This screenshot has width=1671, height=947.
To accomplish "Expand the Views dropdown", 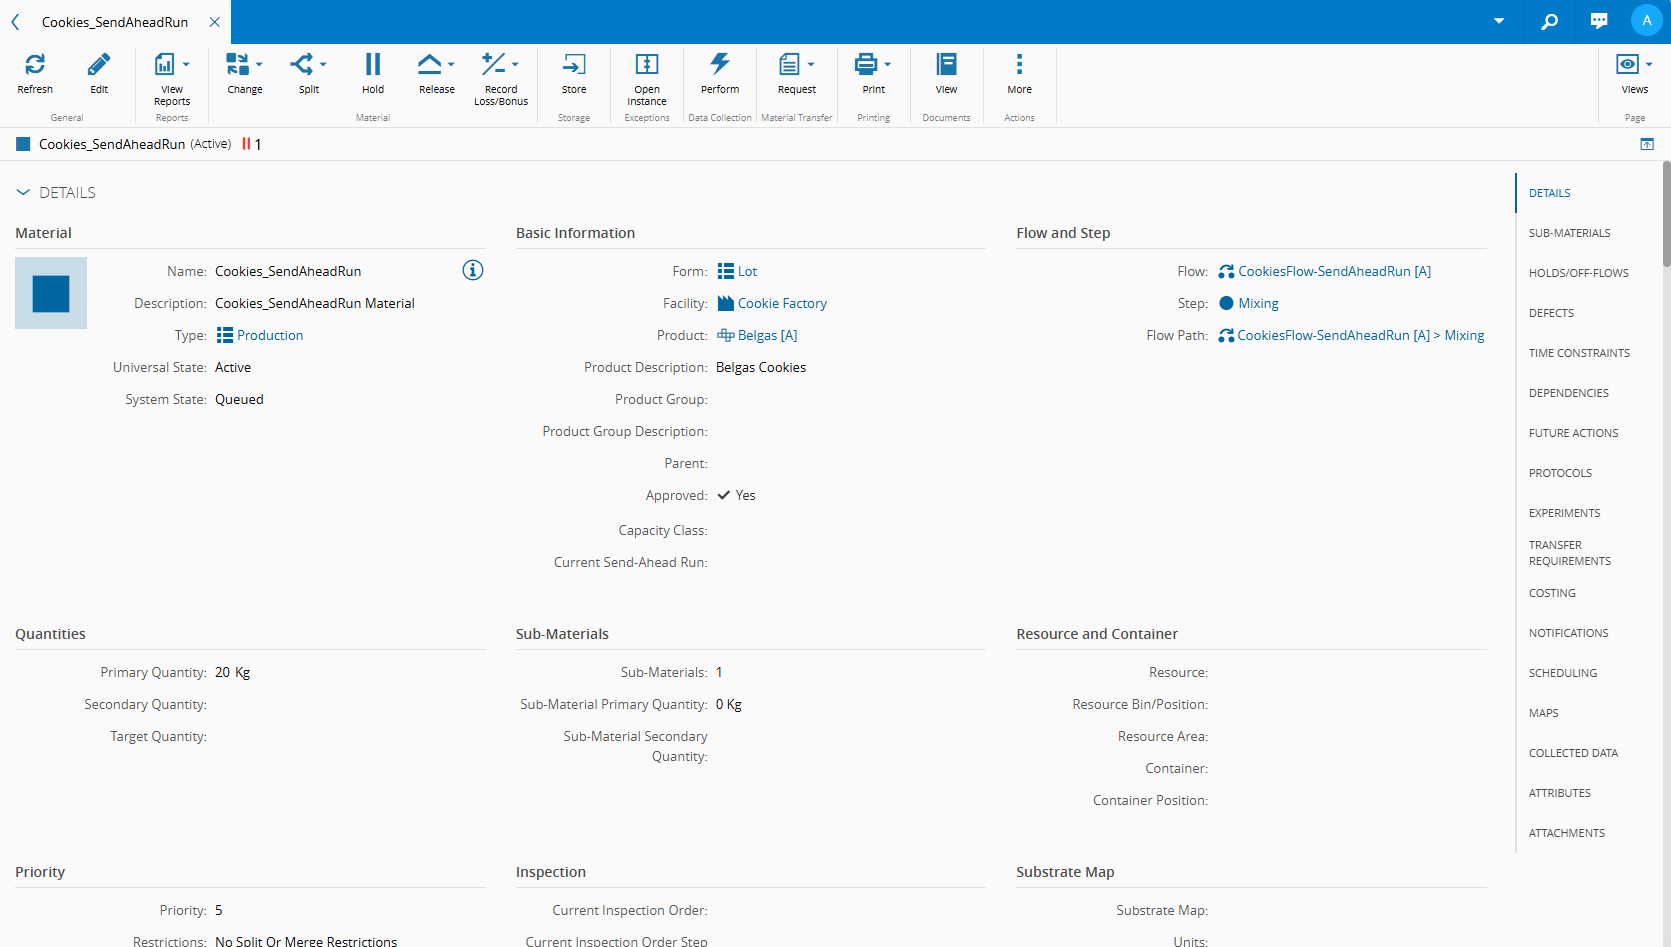I will tap(1648, 65).
